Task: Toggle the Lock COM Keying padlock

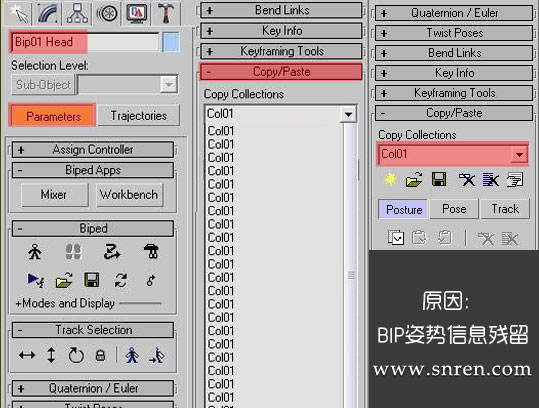Action: point(100,355)
